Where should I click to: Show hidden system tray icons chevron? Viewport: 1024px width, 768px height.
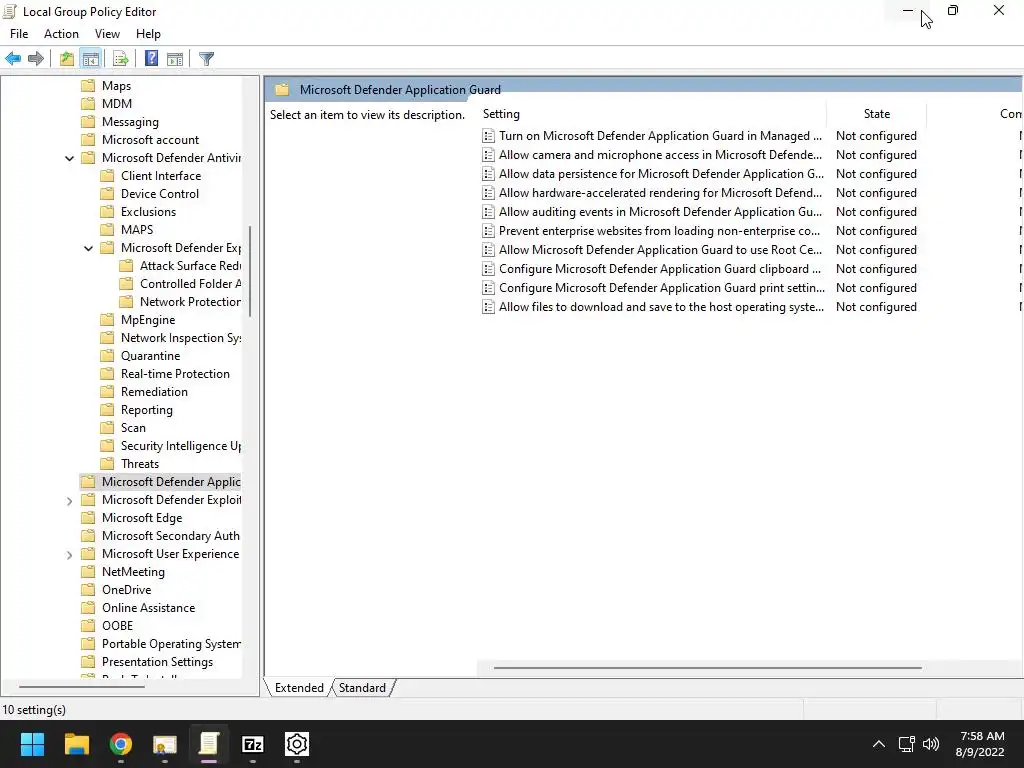[879, 744]
